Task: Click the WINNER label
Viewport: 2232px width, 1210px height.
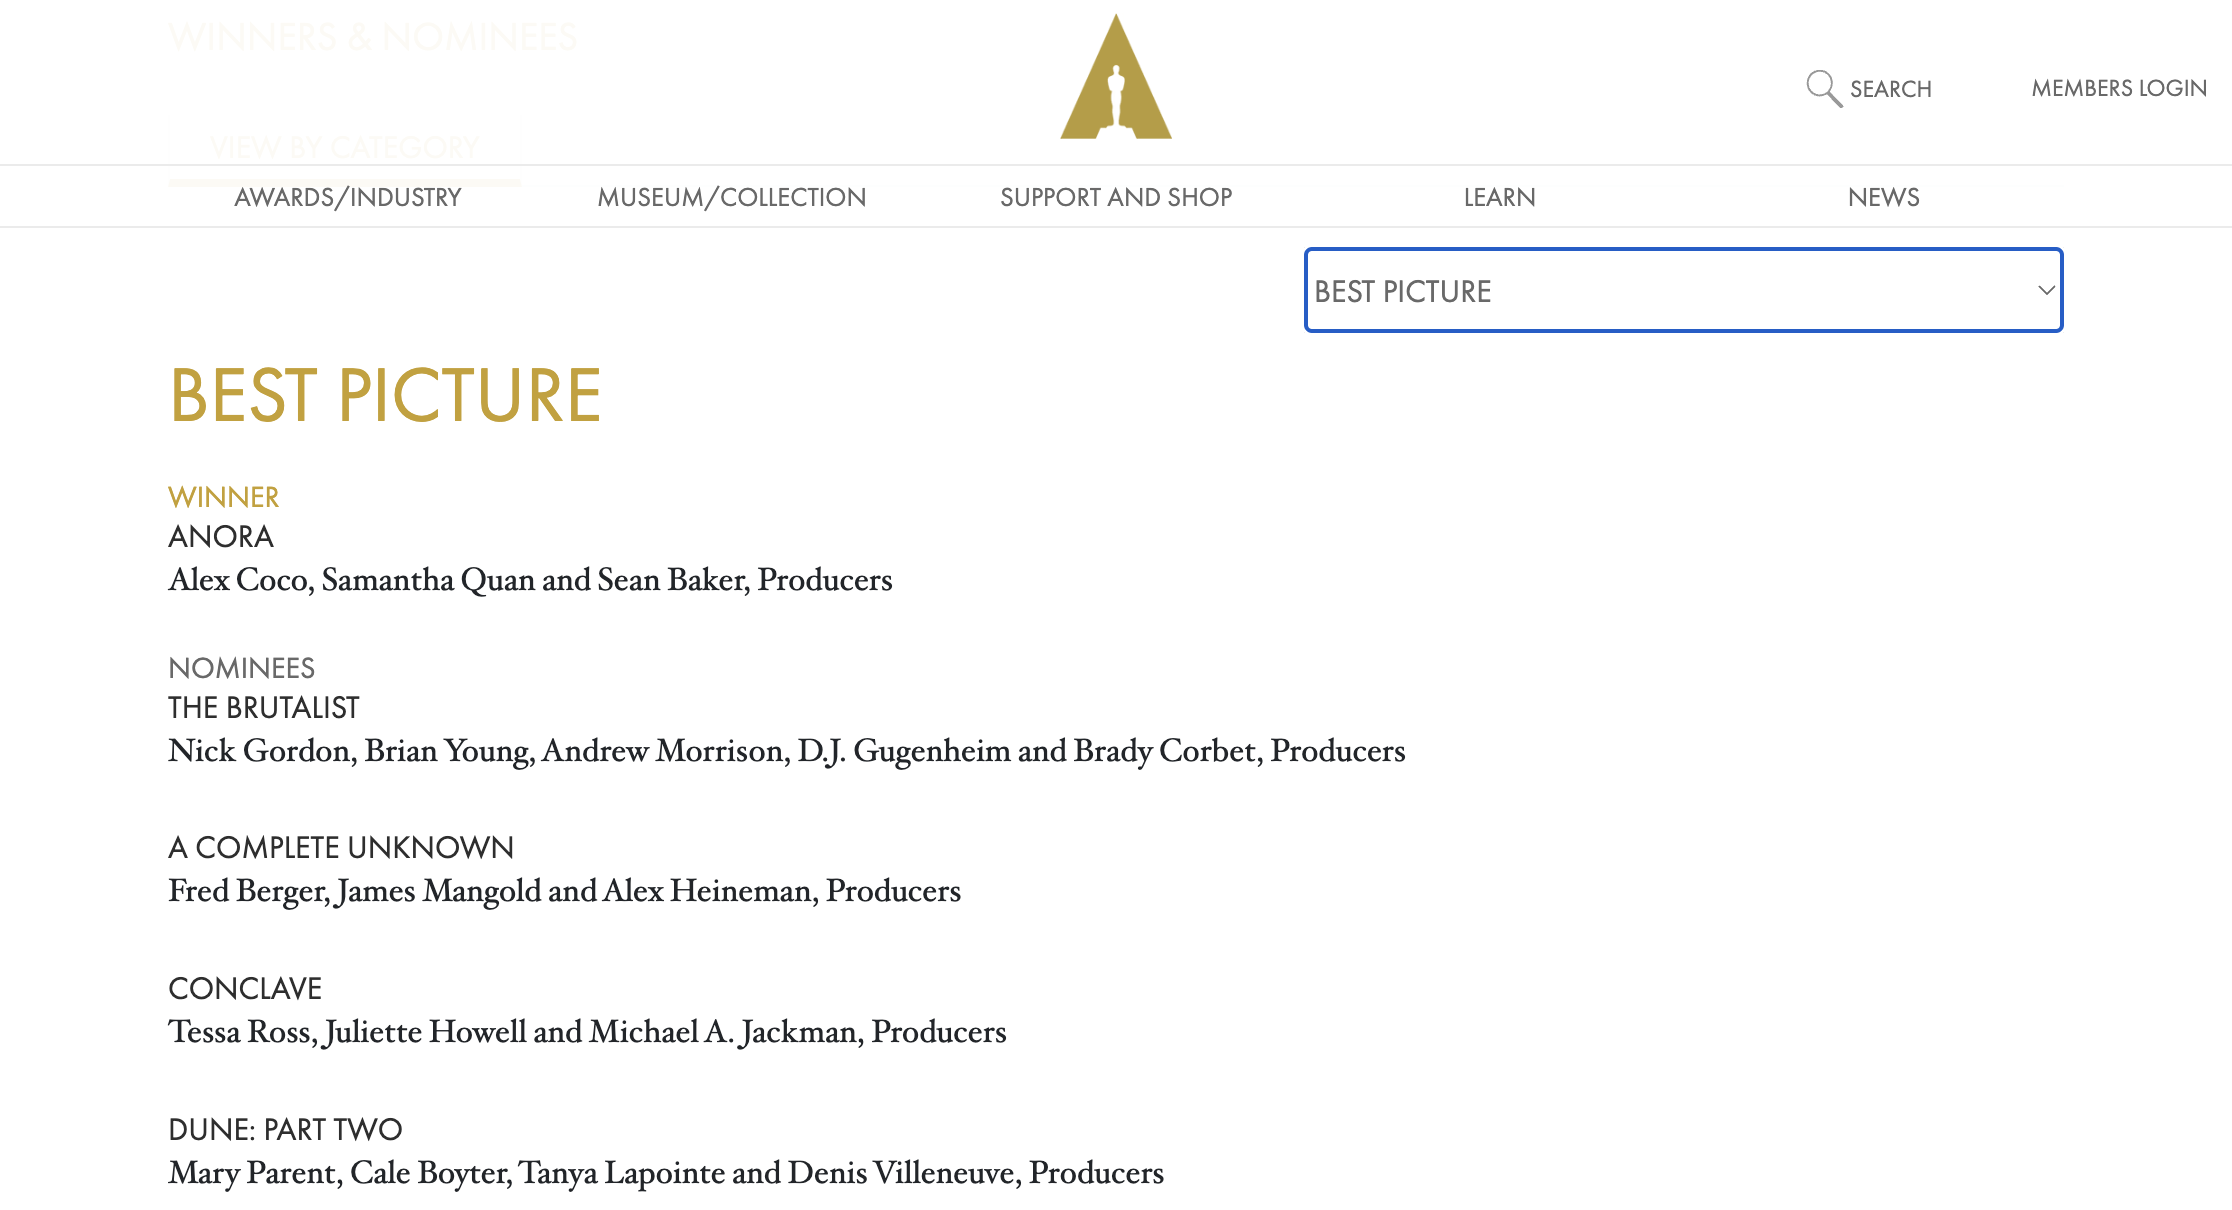Action: pyautogui.click(x=224, y=497)
